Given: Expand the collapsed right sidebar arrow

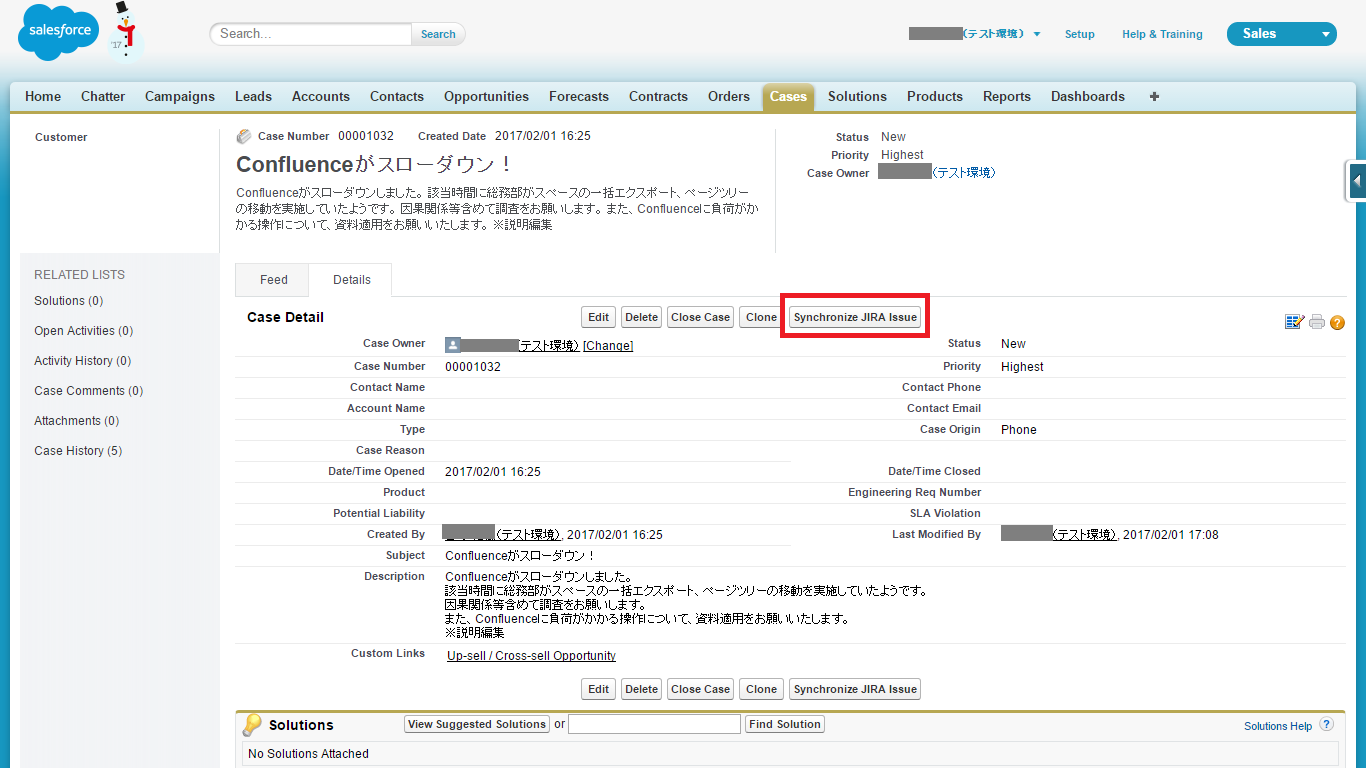Looking at the screenshot, I should 1356,182.
